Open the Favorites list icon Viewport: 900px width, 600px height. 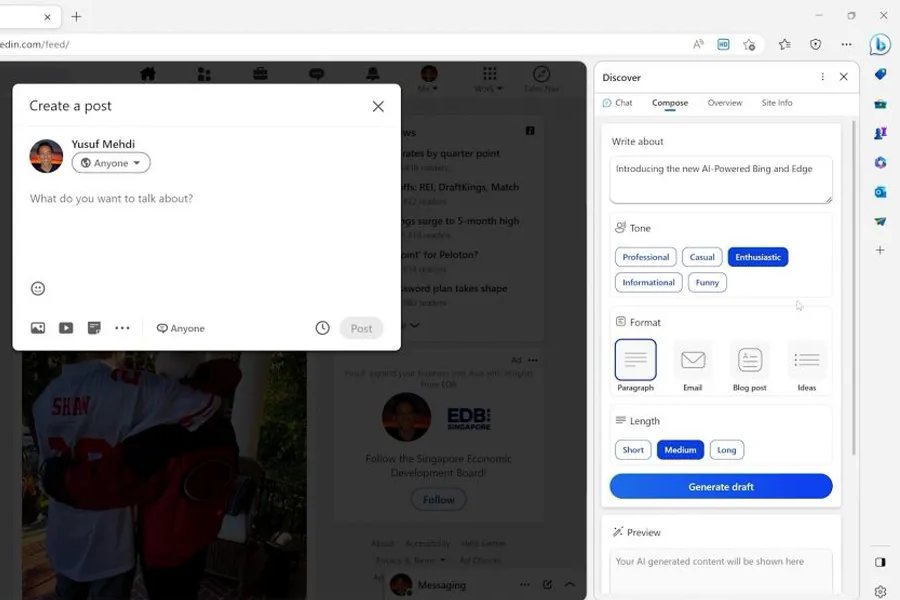[x=785, y=44]
